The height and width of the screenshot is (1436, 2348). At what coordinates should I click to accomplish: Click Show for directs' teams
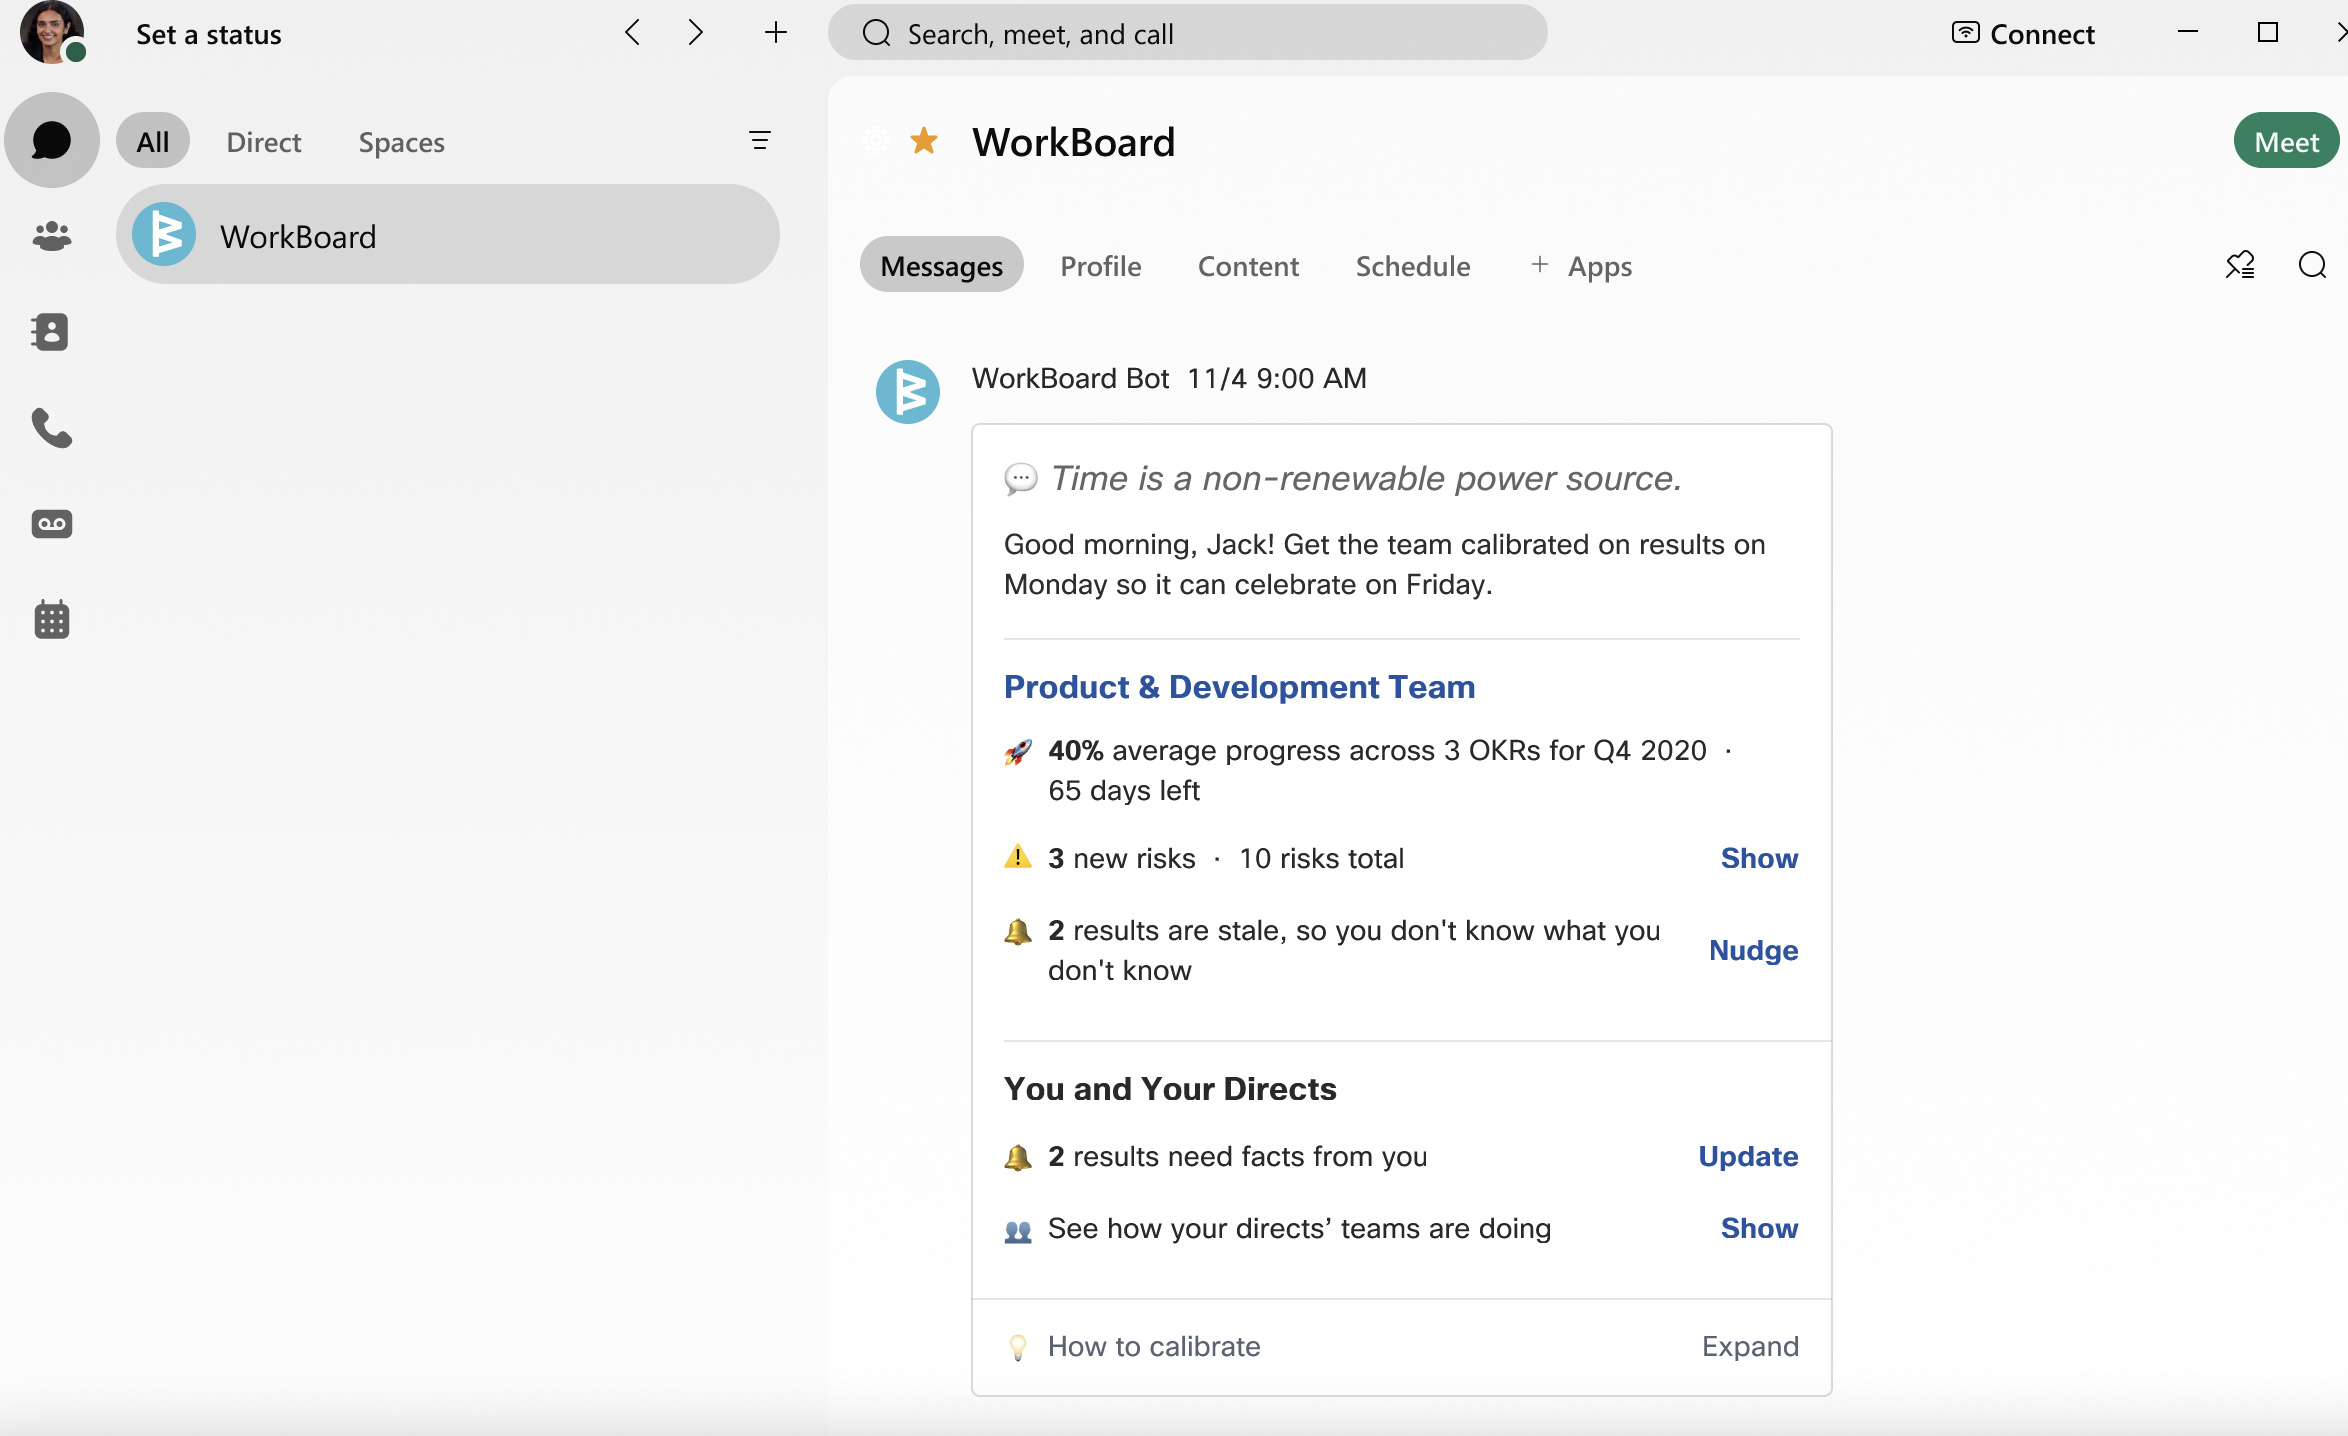click(1759, 1228)
